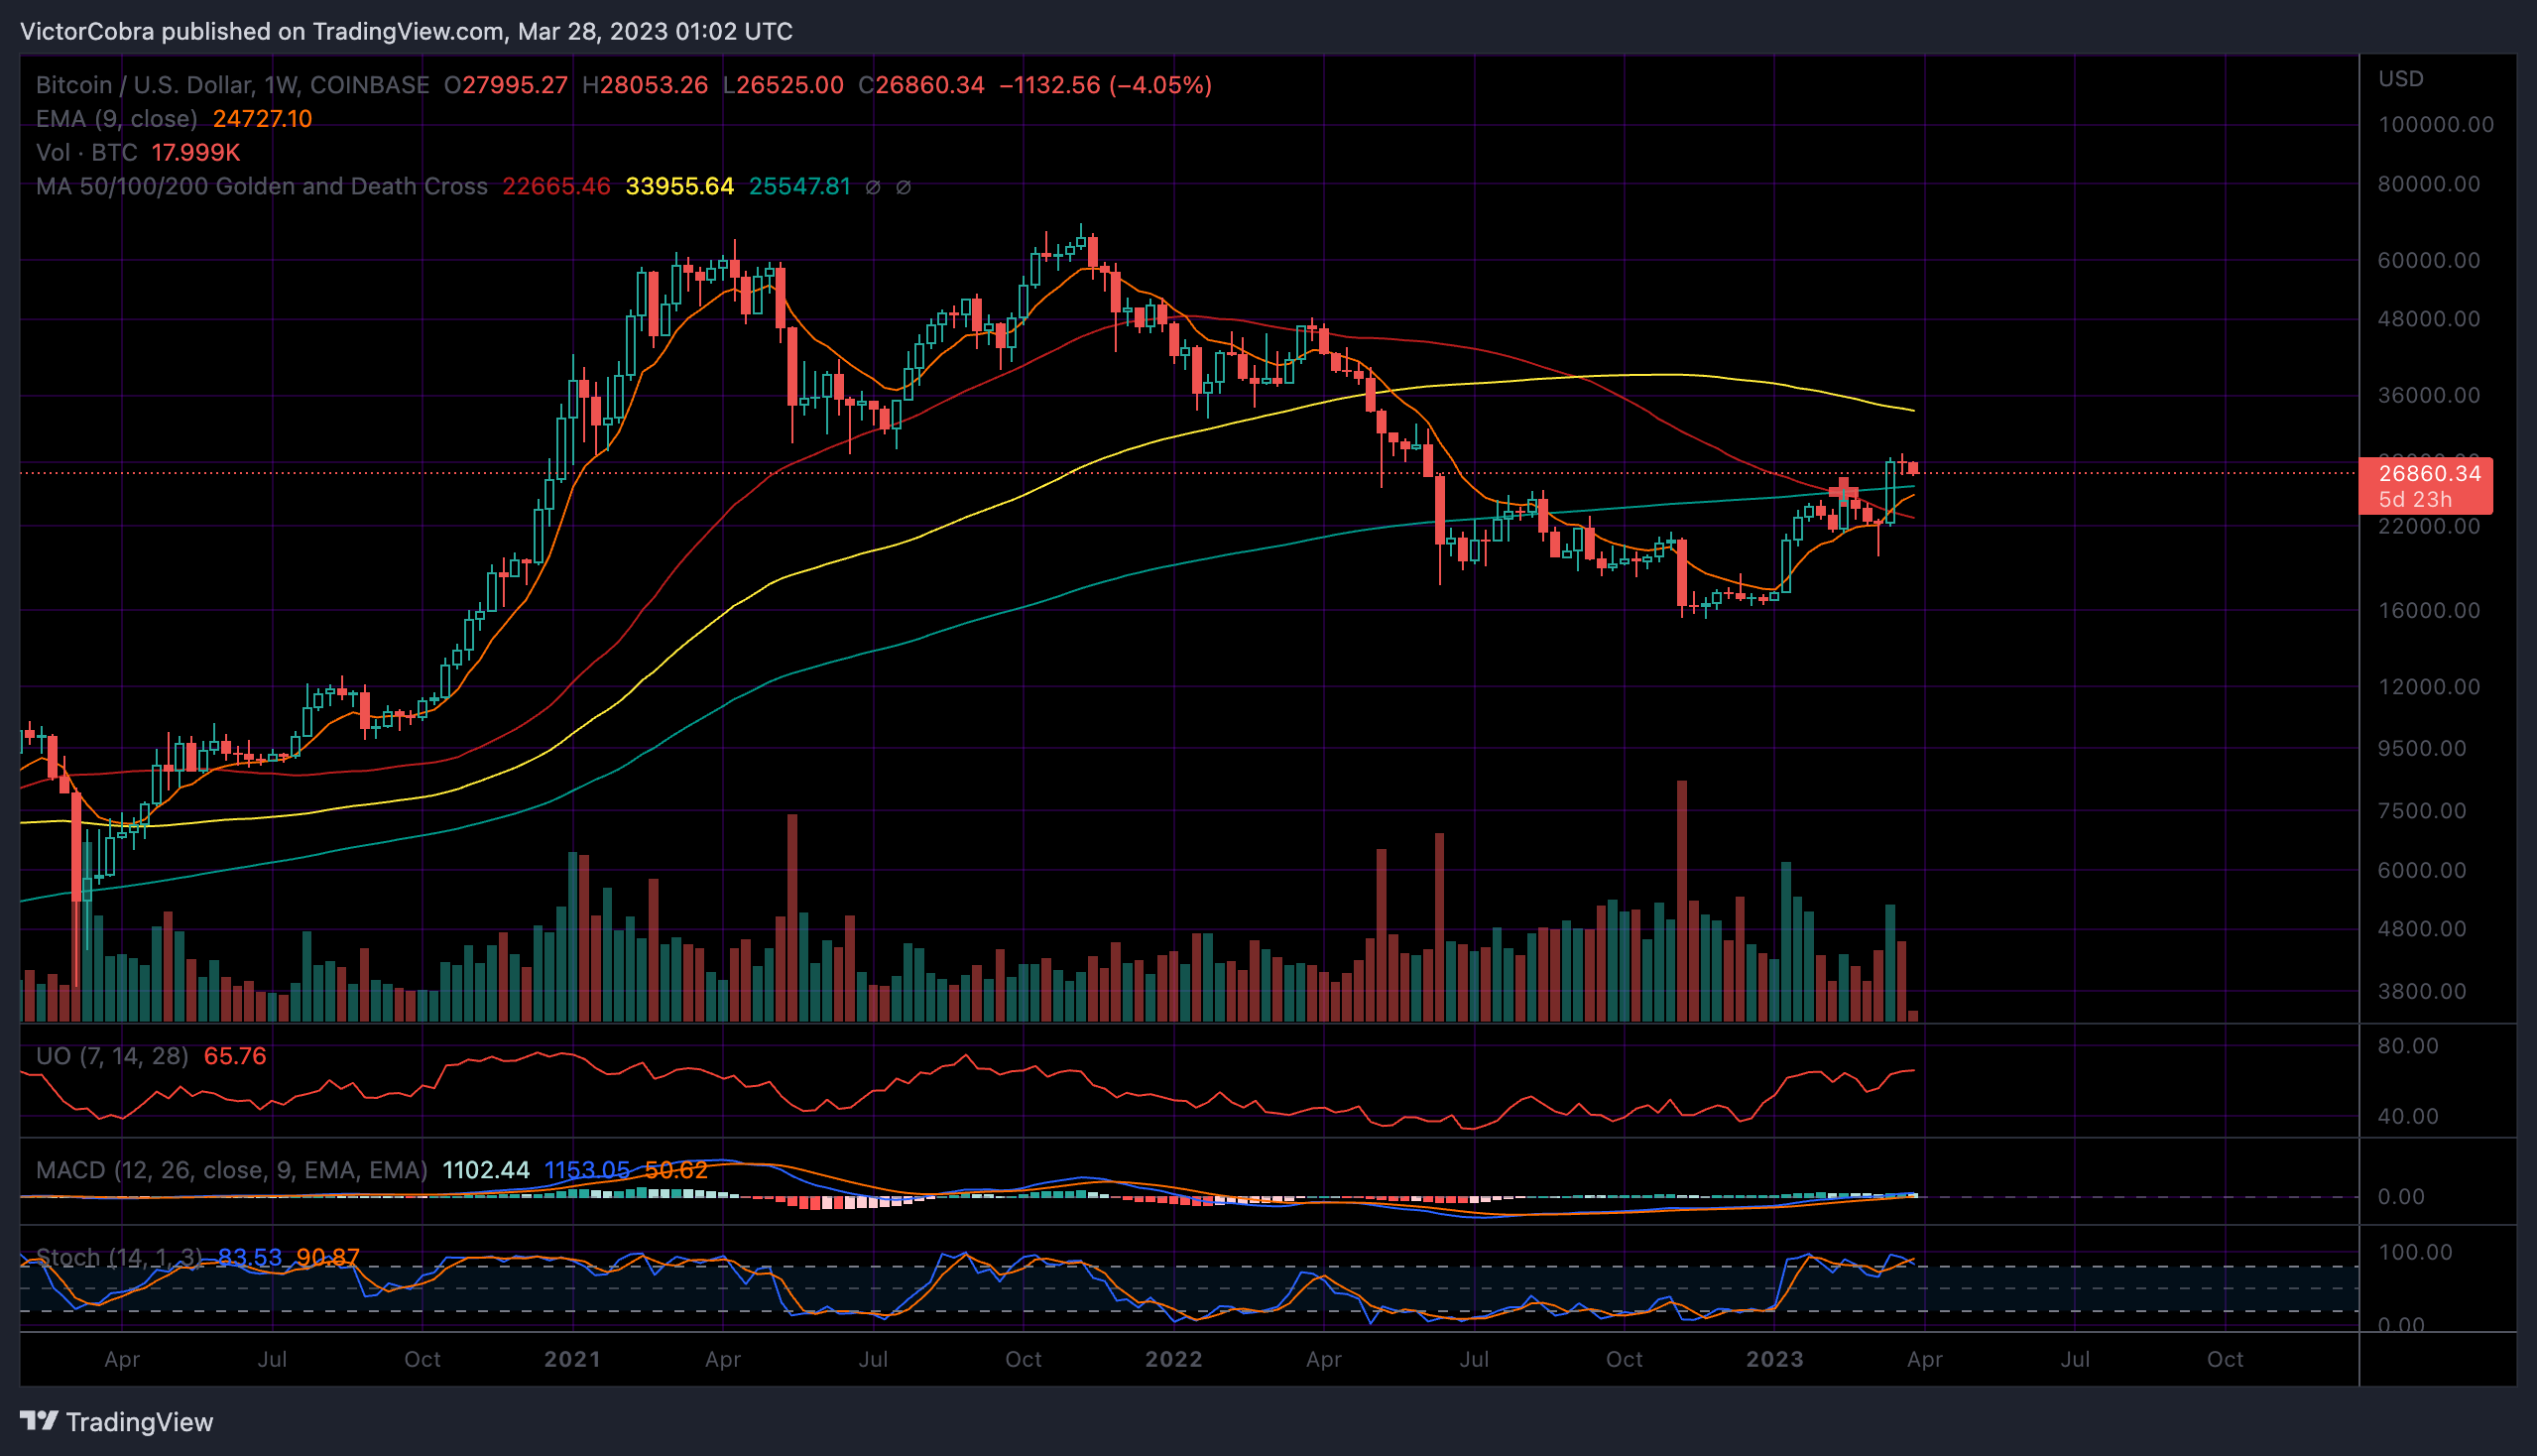This screenshot has width=2537, height=1456.
Task: Select the Stoch (14, 1, 3) indicator label
Action: [119, 1257]
